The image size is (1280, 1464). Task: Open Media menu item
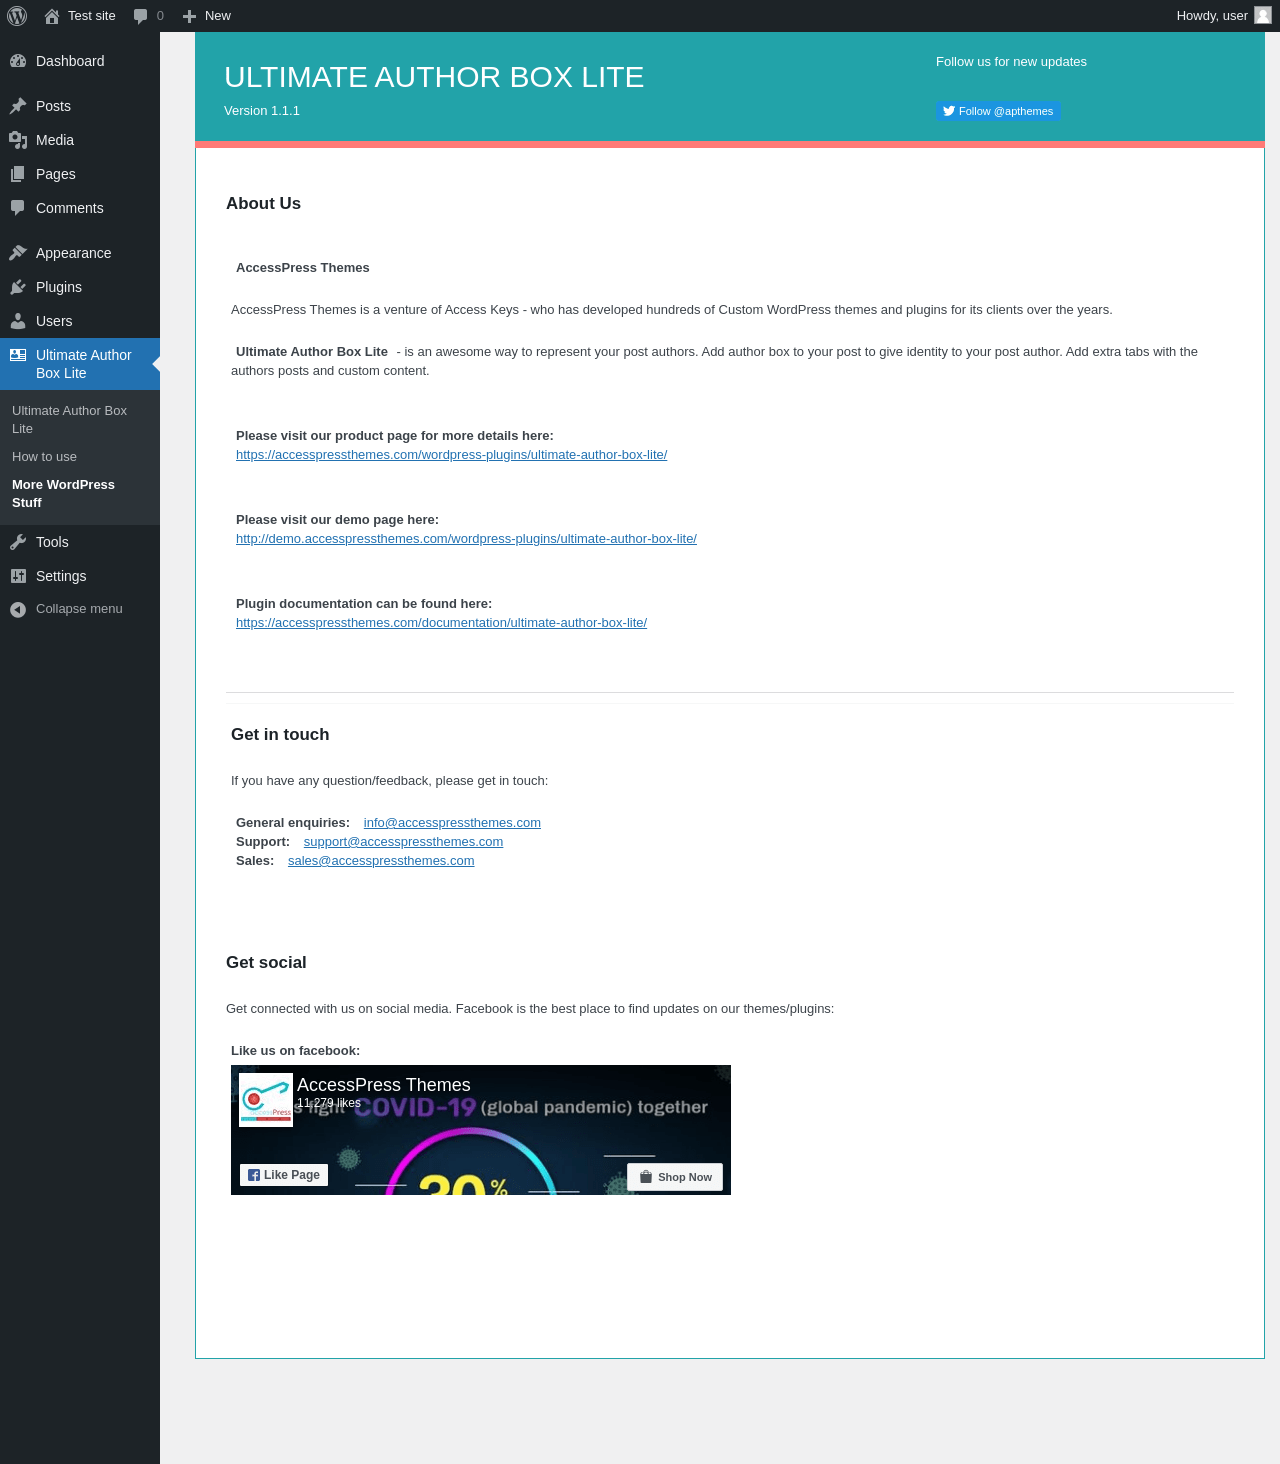click(80, 140)
